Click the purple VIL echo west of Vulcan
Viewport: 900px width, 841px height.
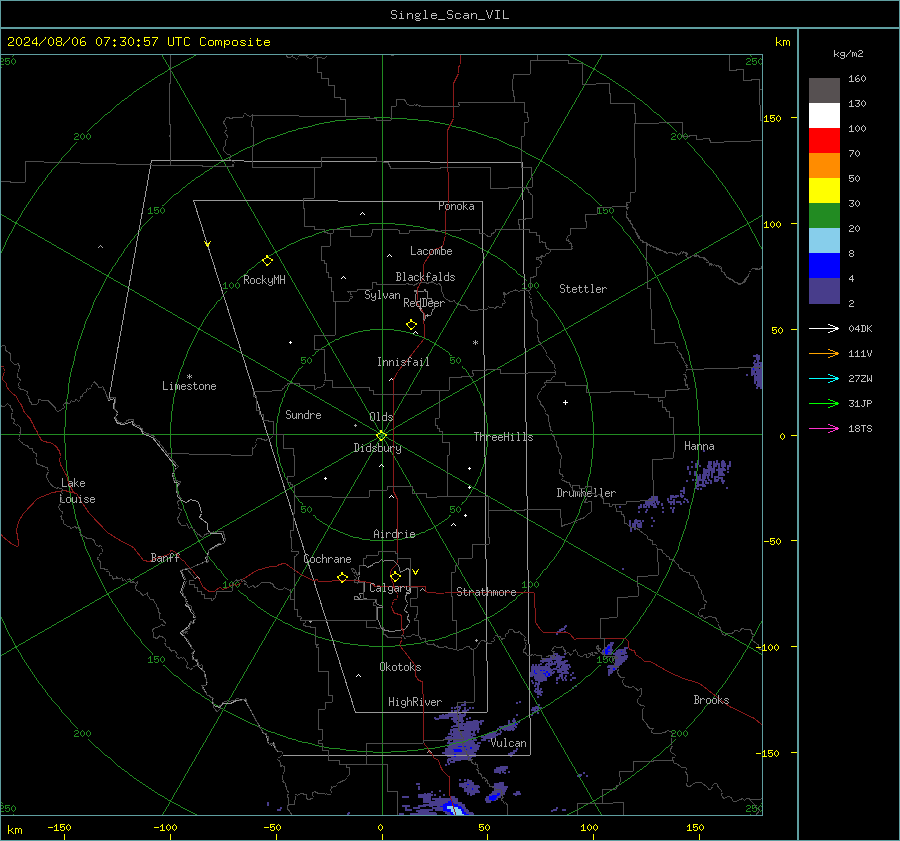[x=462, y=738]
